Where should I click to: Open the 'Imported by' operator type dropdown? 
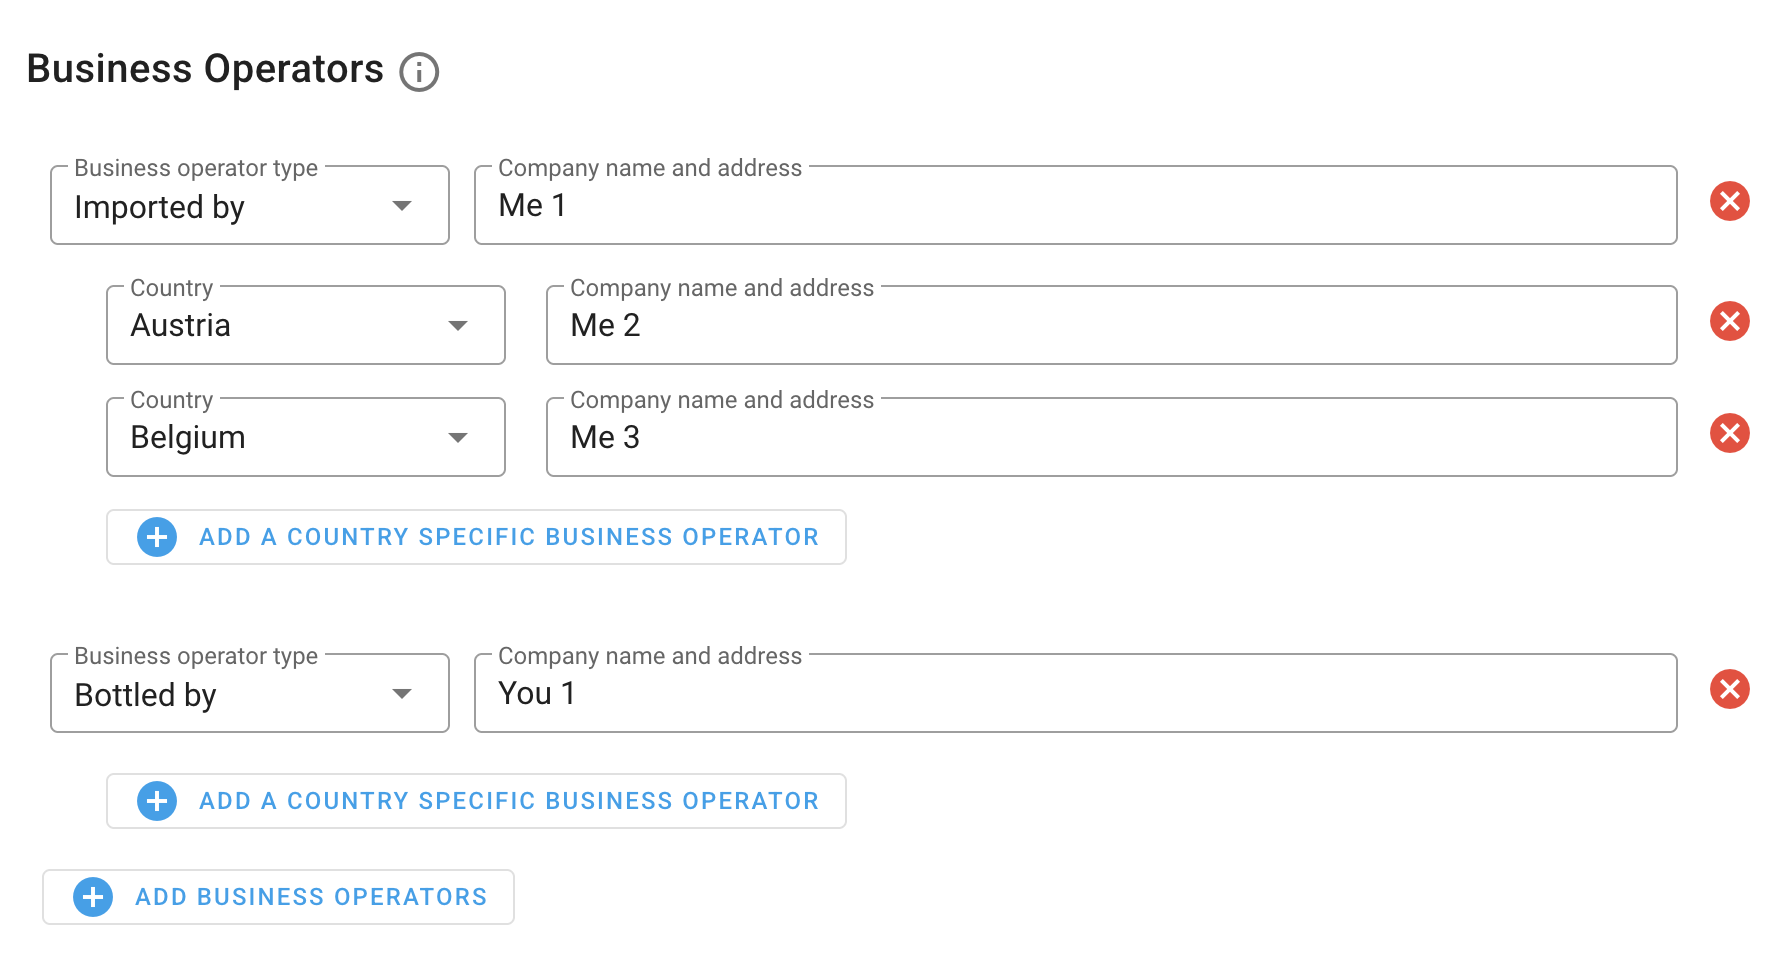coord(250,206)
